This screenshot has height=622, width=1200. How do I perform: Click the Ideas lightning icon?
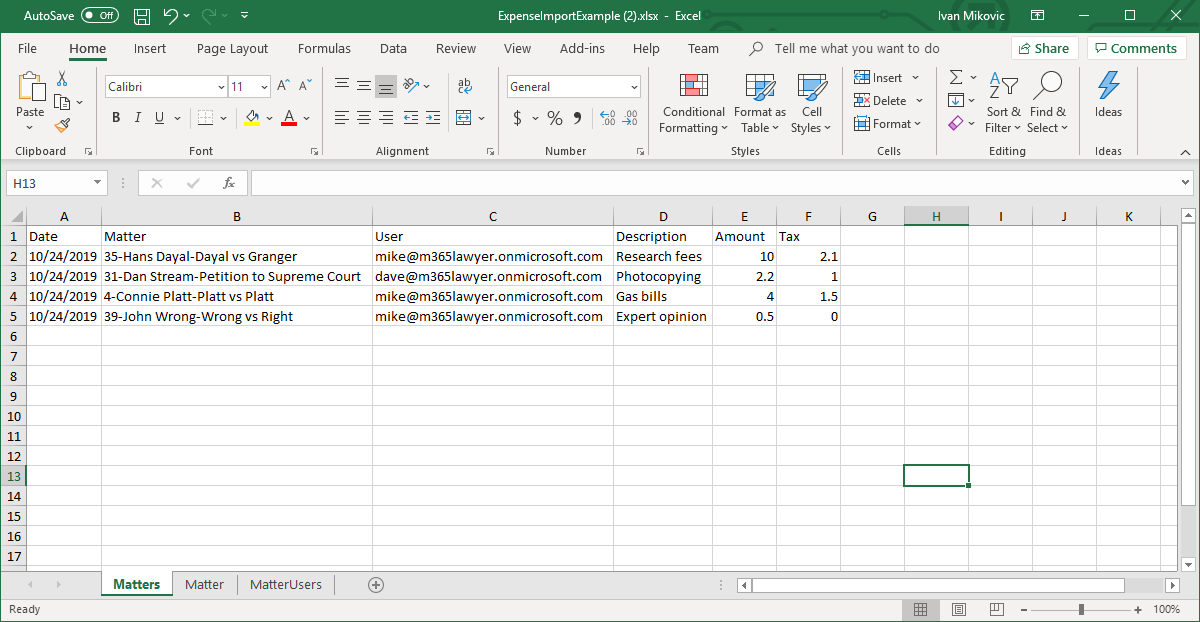tap(1108, 96)
